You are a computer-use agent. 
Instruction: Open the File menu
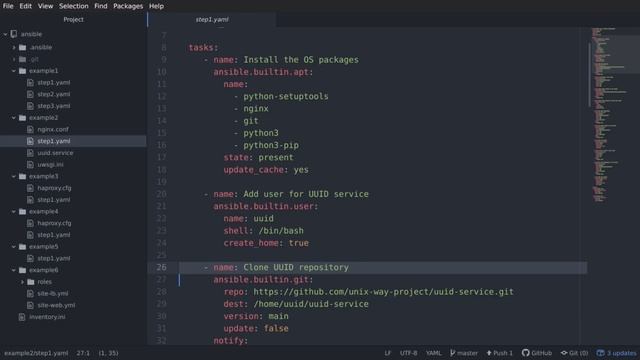tap(8, 6)
